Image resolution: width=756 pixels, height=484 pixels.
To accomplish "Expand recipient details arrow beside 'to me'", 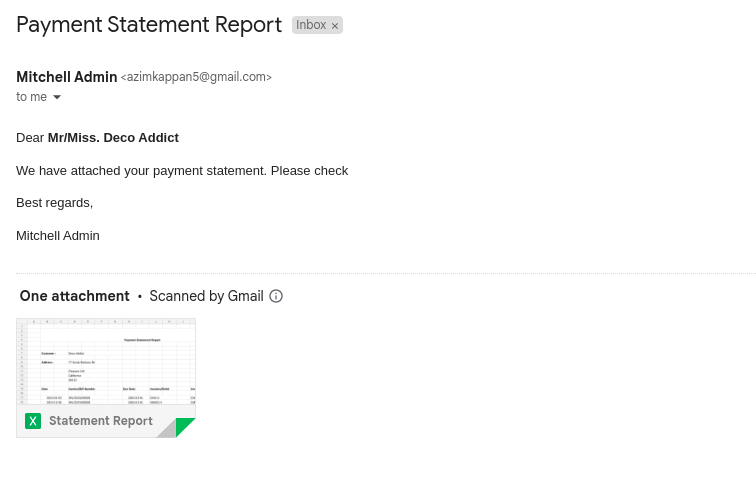I will coord(57,97).
